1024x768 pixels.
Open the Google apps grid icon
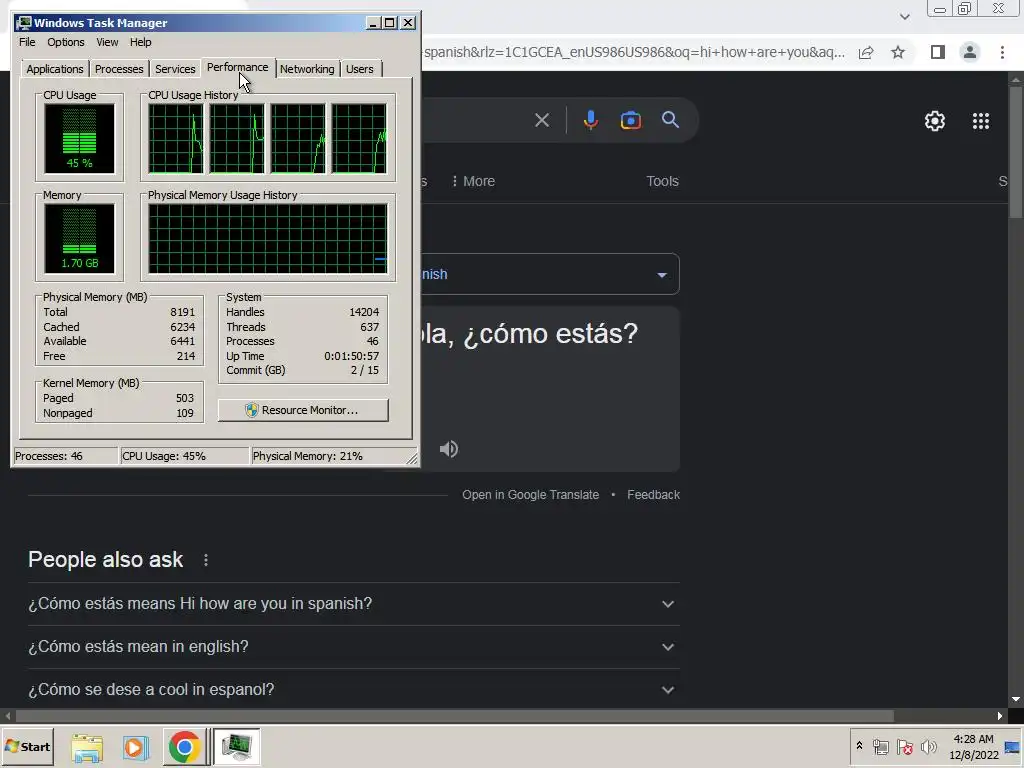tap(980, 121)
